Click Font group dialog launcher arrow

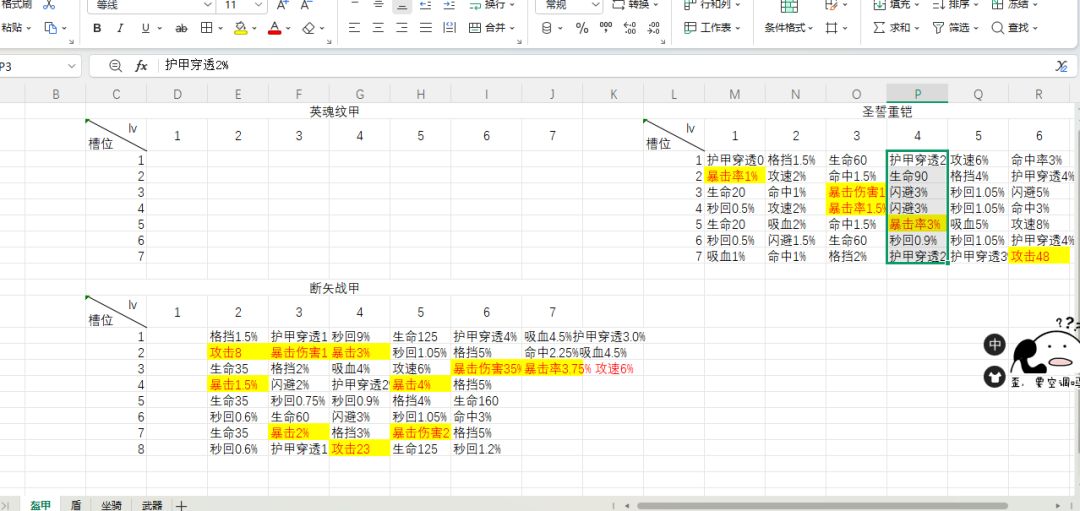click(x=329, y=43)
